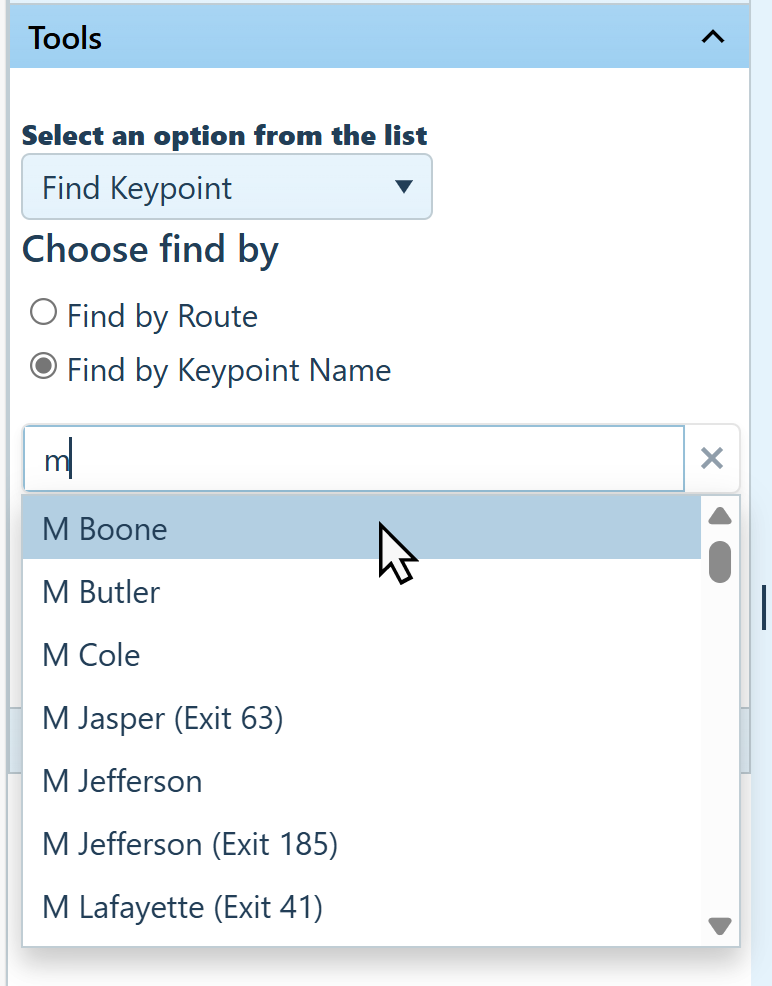Image resolution: width=772 pixels, height=986 pixels.
Task: Pick the M Cole keypoint
Action: [x=91, y=655]
